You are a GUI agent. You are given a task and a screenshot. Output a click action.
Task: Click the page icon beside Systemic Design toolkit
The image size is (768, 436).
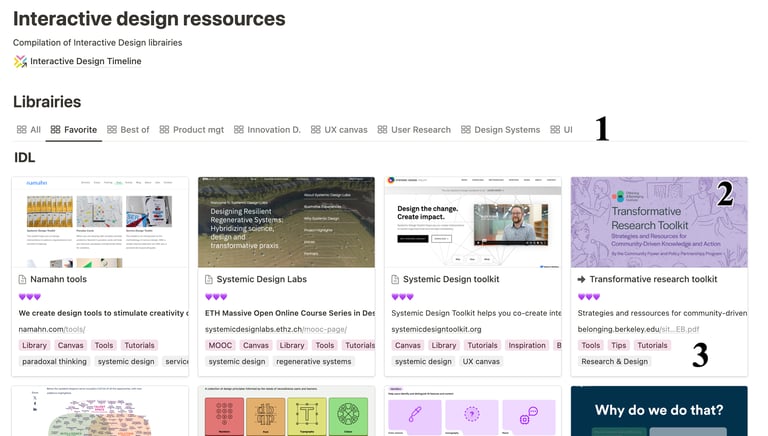point(395,280)
